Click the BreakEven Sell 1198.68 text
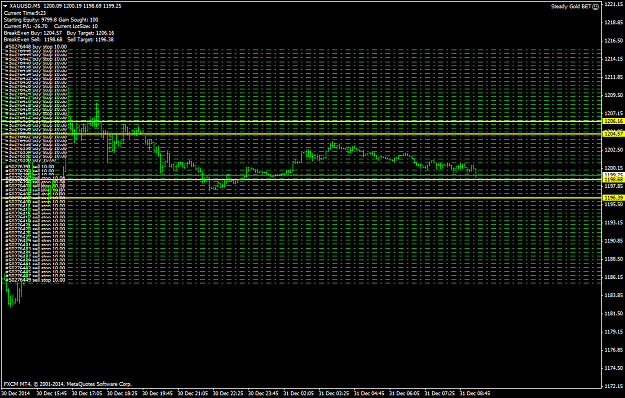The height and width of the screenshot is (398, 625). click(33, 40)
